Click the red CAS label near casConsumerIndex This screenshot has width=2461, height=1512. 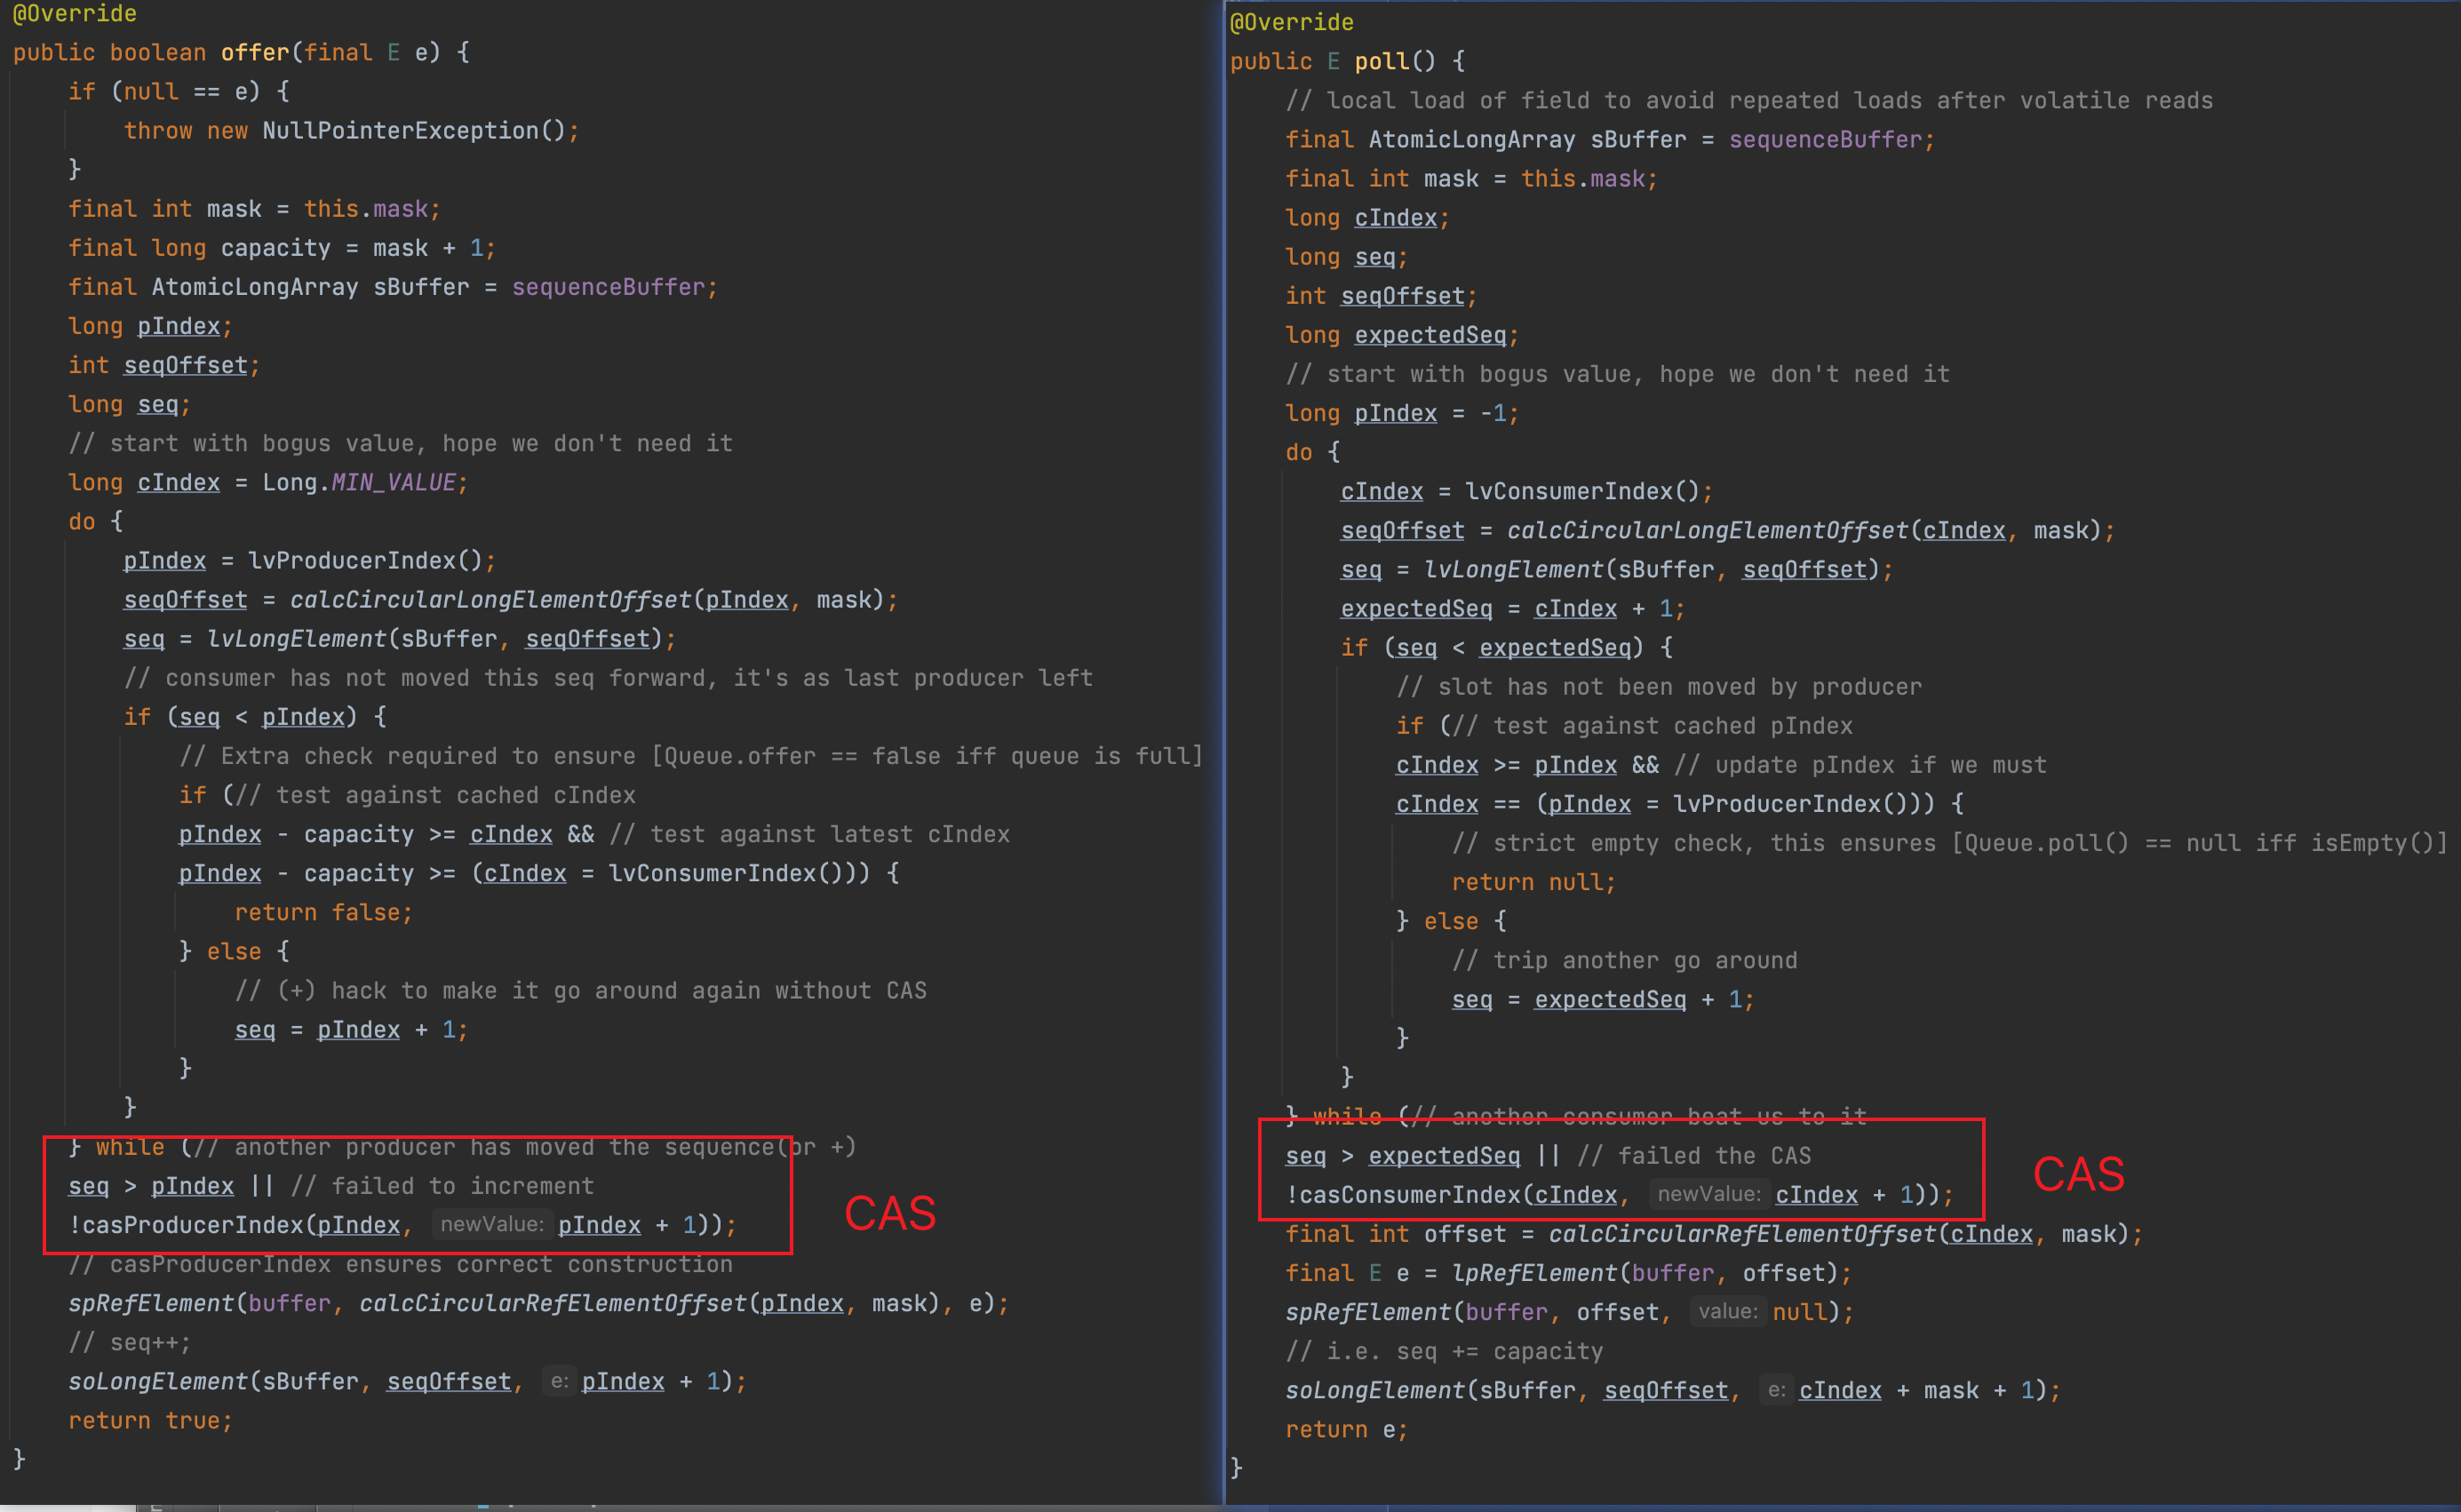(x=2078, y=1174)
